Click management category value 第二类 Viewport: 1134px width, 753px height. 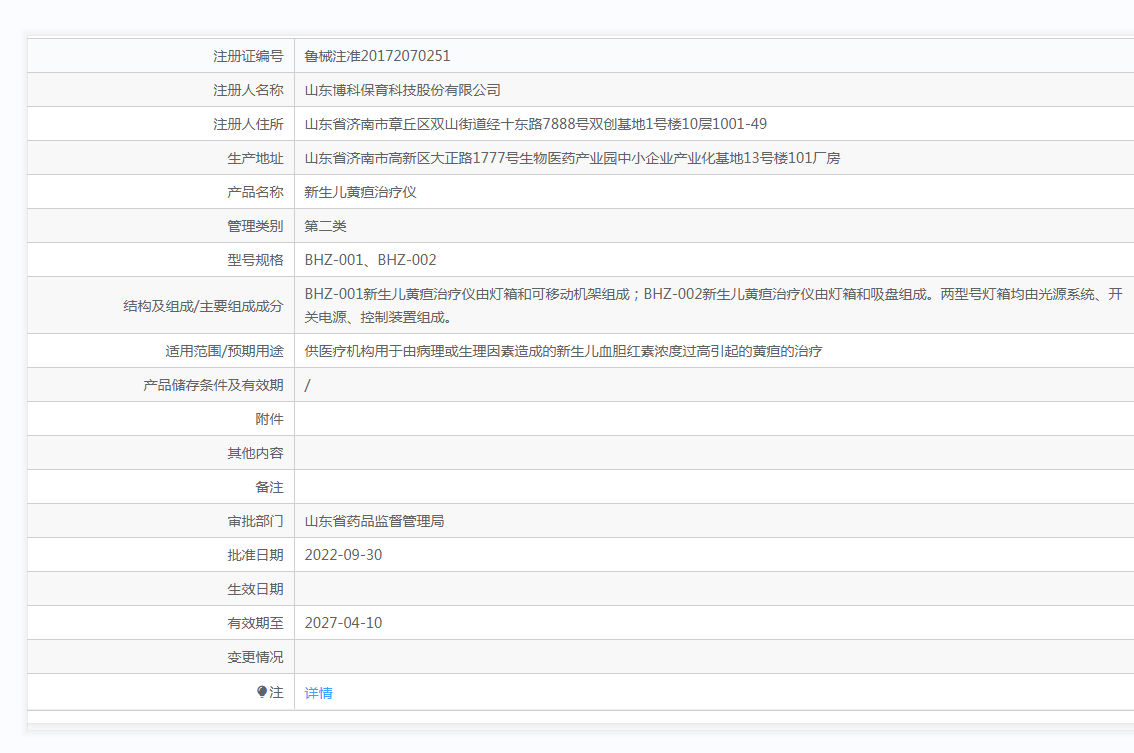[325, 226]
